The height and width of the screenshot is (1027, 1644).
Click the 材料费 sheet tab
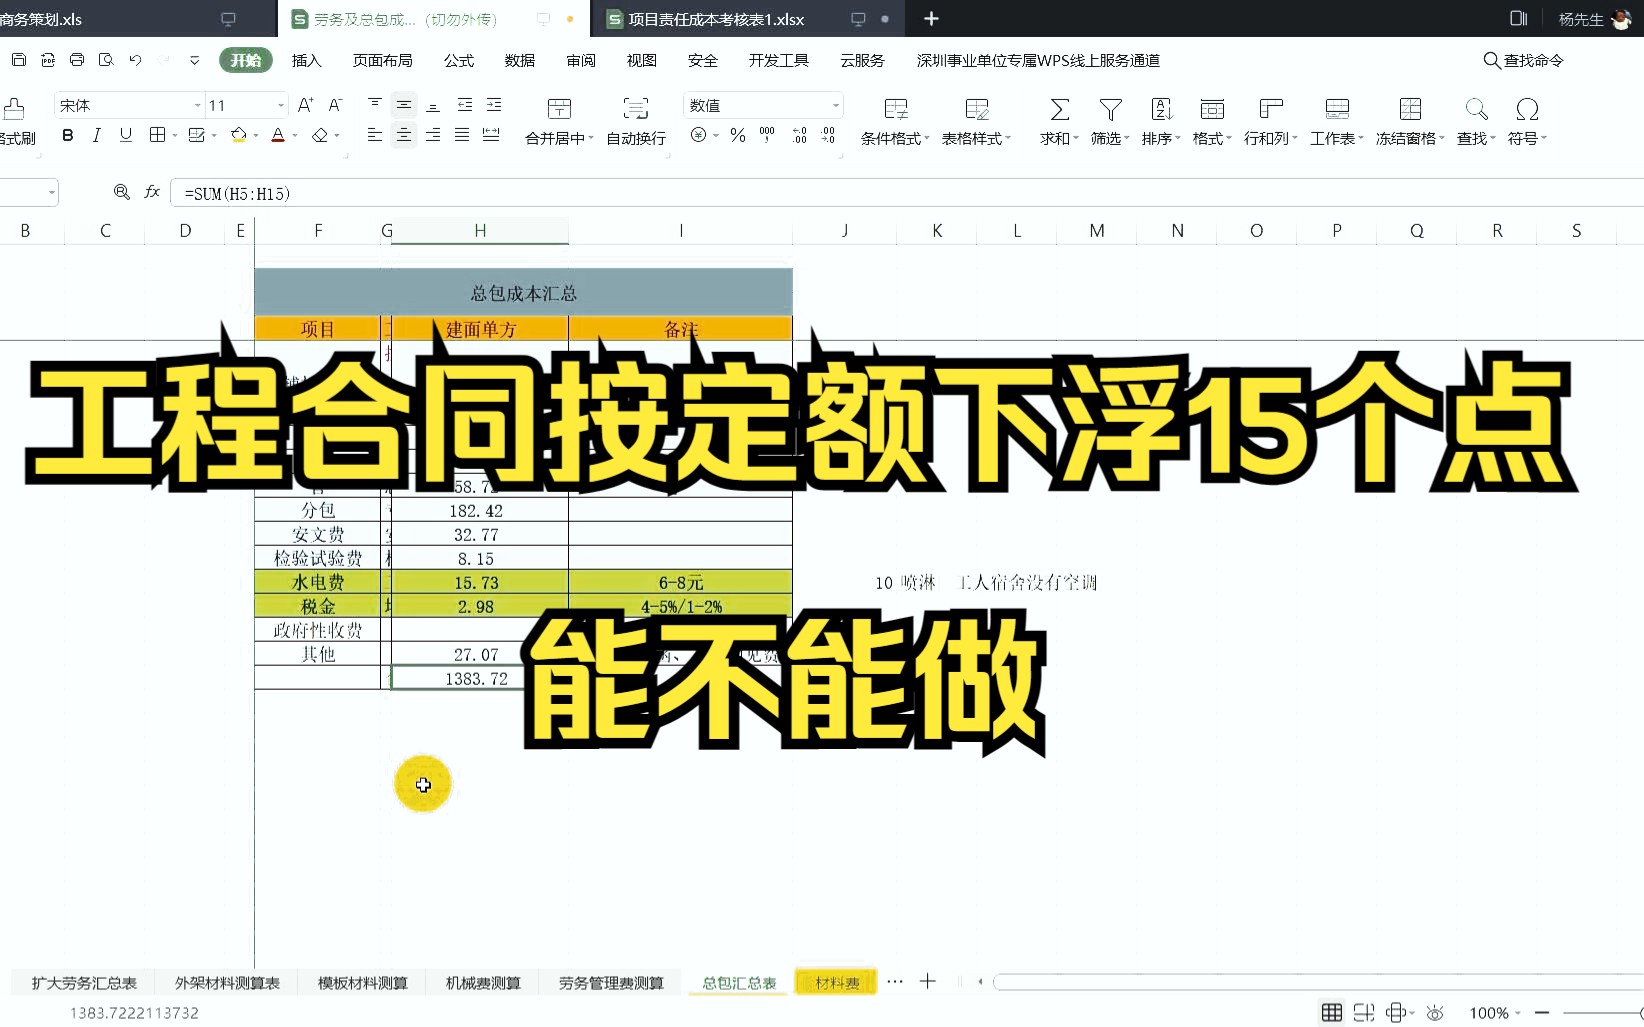pos(835,982)
